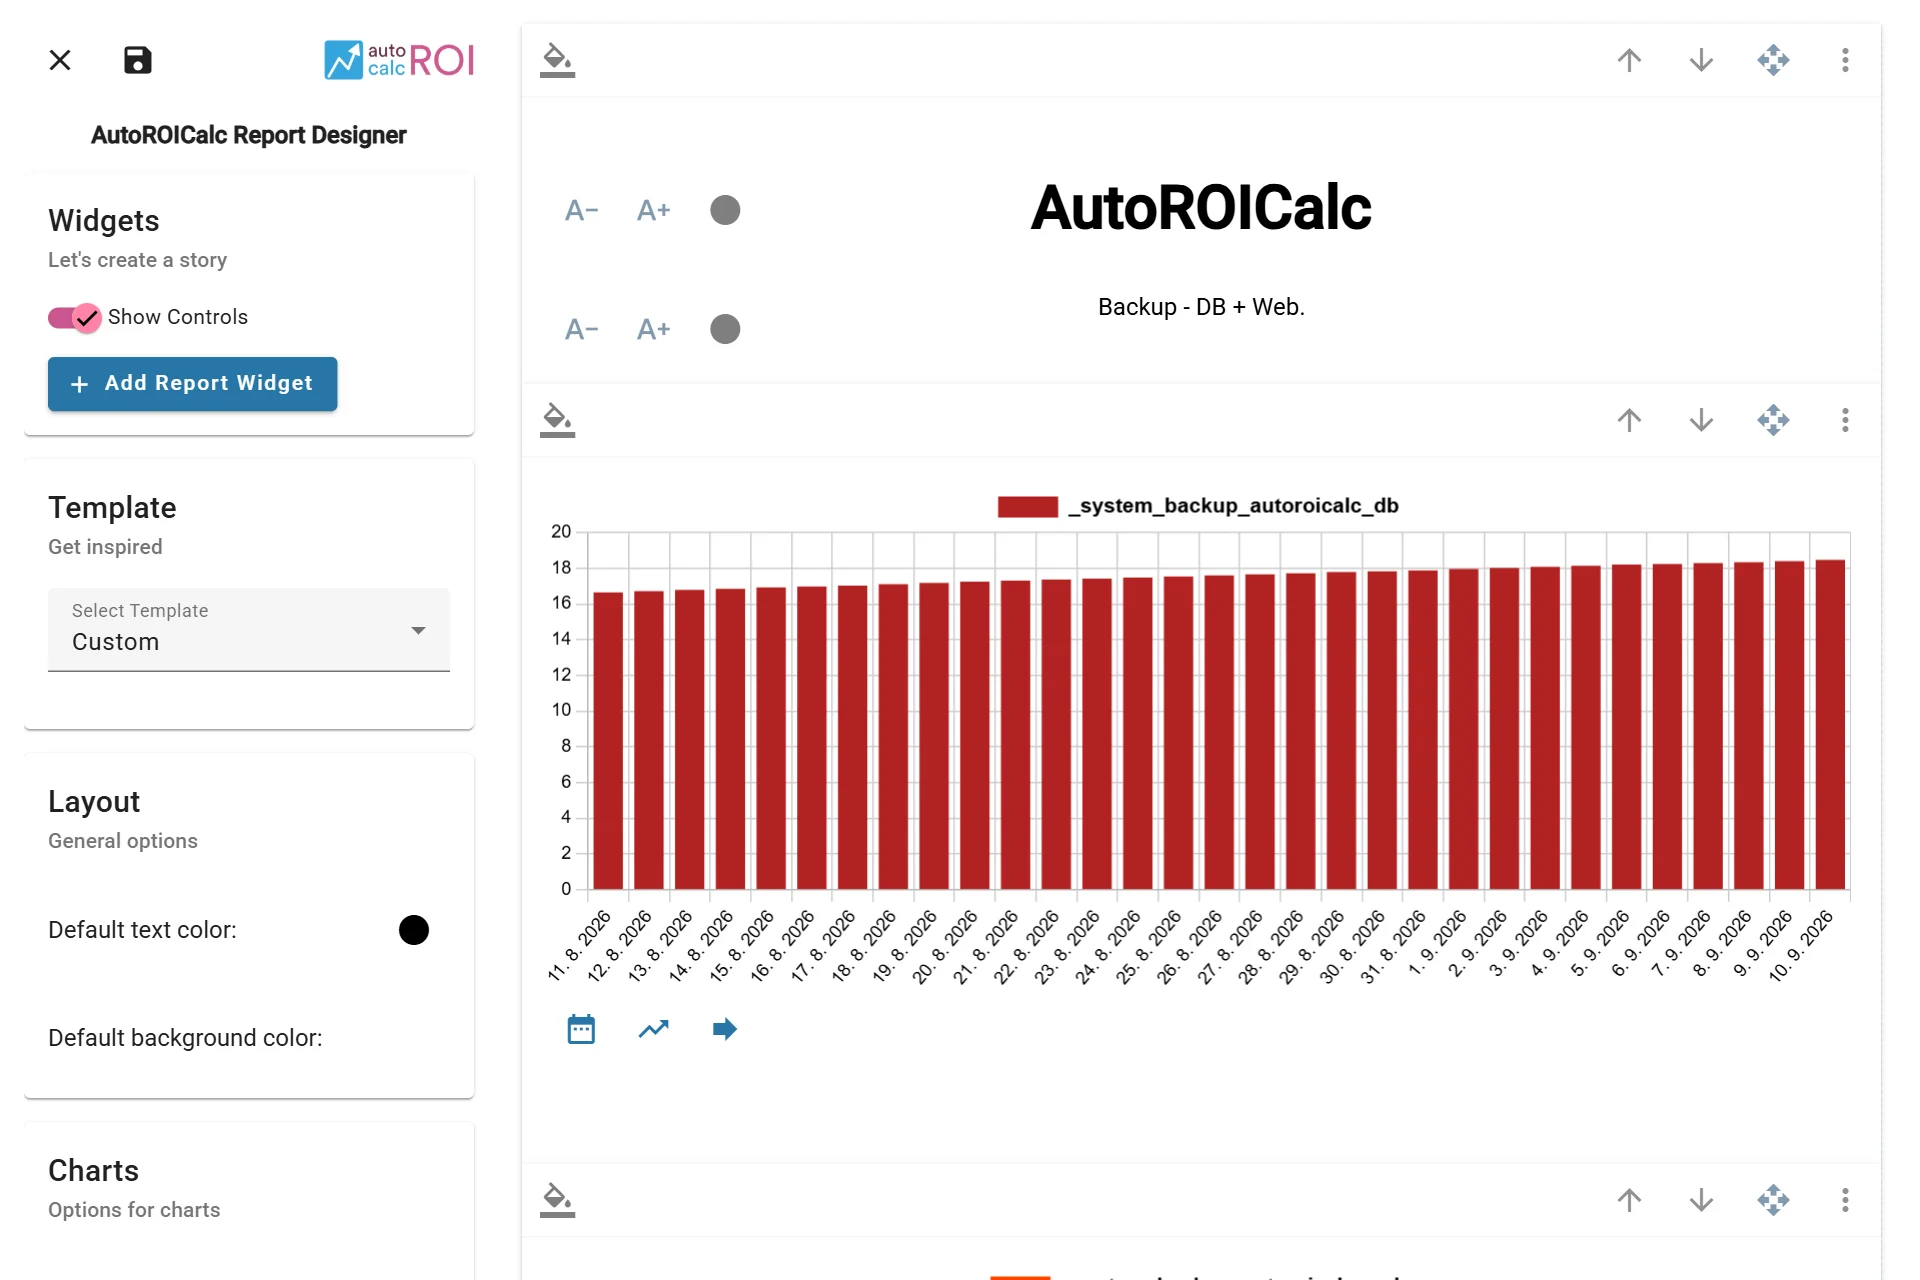The width and height of the screenshot is (1920, 1280).
Task: Open color picker for the Backup subtitle
Action: click(x=725, y=329)
